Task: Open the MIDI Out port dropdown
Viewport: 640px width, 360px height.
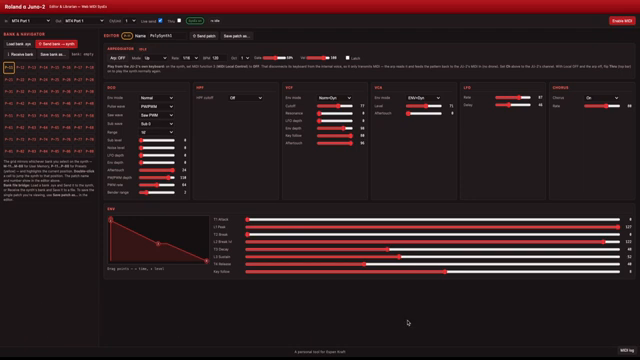Action: (84, 21)
